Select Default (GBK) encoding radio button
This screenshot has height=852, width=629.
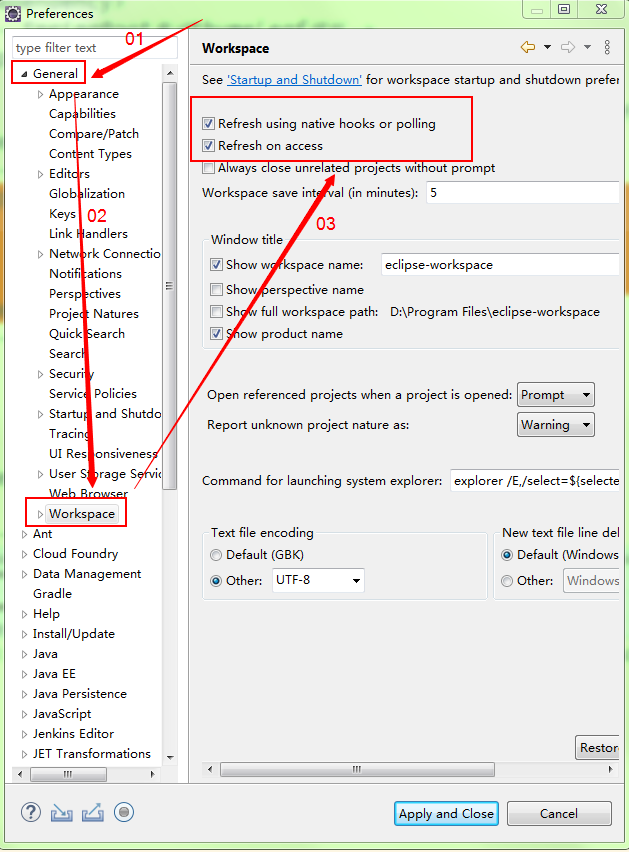(x=216, y=555)
